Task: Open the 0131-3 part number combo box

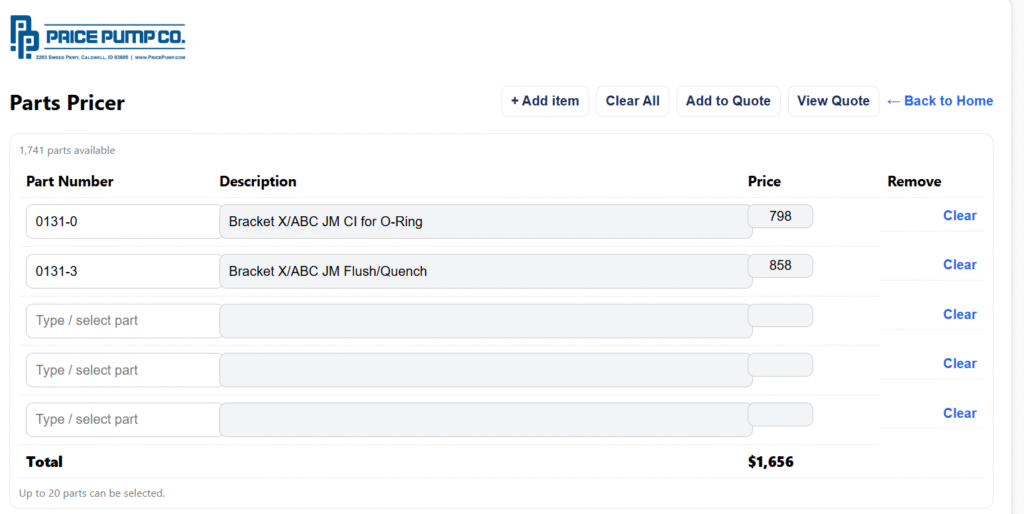Action: coord(123,271)
